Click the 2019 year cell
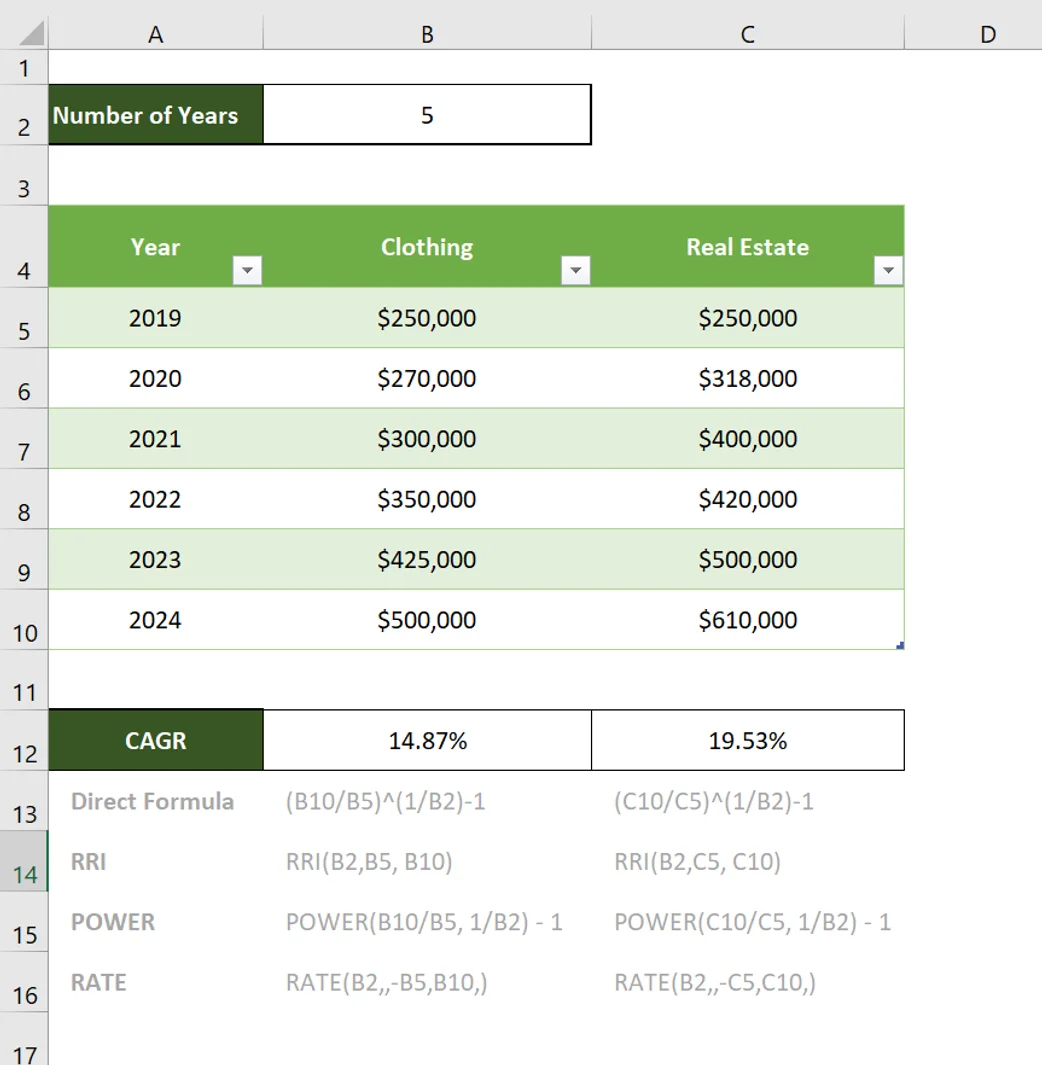Viewport: 1042px width, 1065px height. [155, 318]
